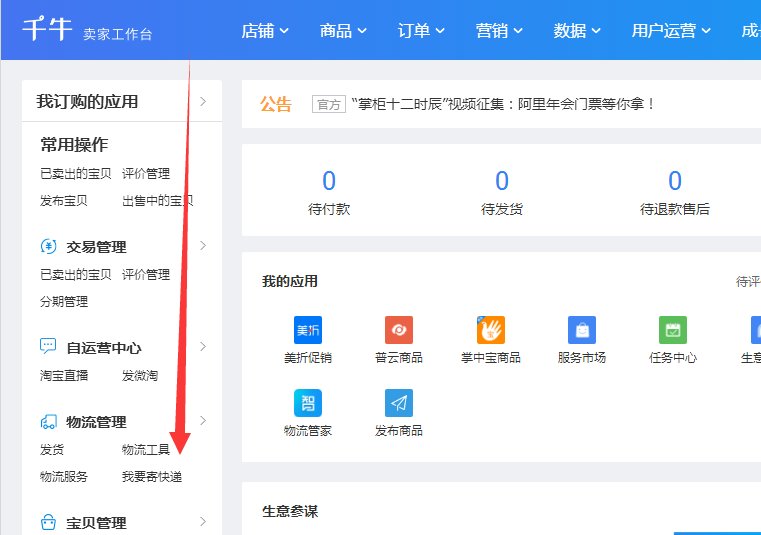Click the 发货 link
The width and height of the screenshot is (761, 535).
[x=51, y=450]
